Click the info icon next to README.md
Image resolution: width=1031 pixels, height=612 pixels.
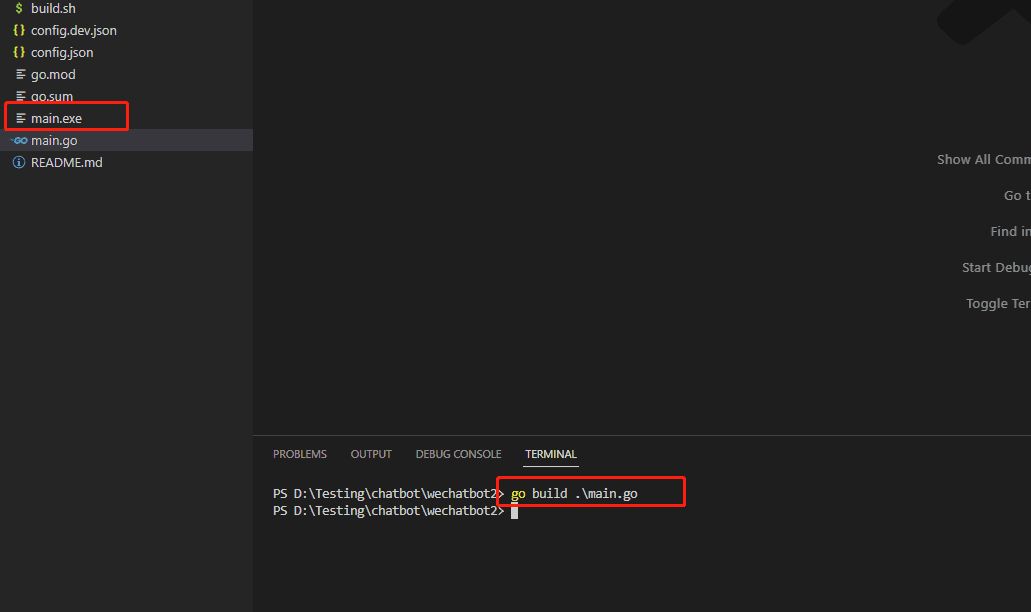point(19,162)
